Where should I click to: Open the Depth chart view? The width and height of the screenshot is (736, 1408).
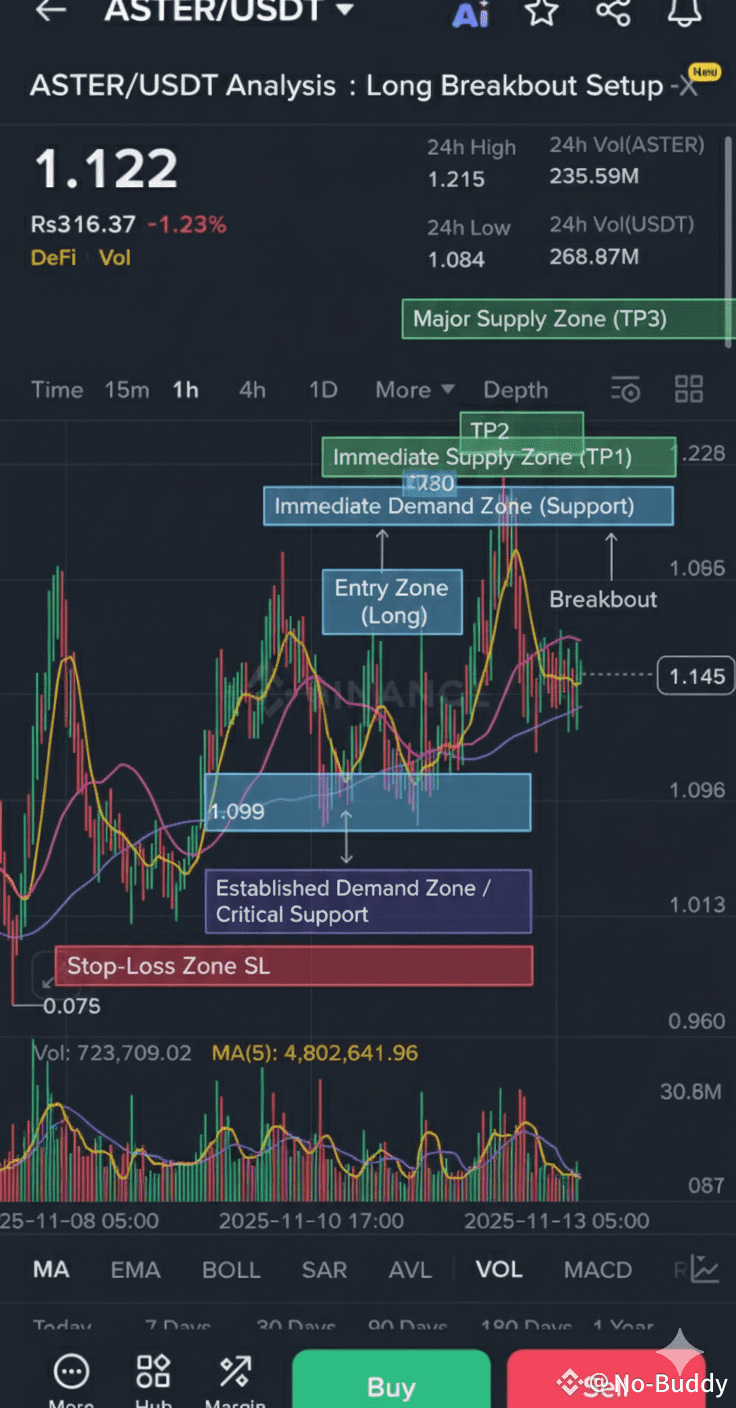tap(516, 390)
